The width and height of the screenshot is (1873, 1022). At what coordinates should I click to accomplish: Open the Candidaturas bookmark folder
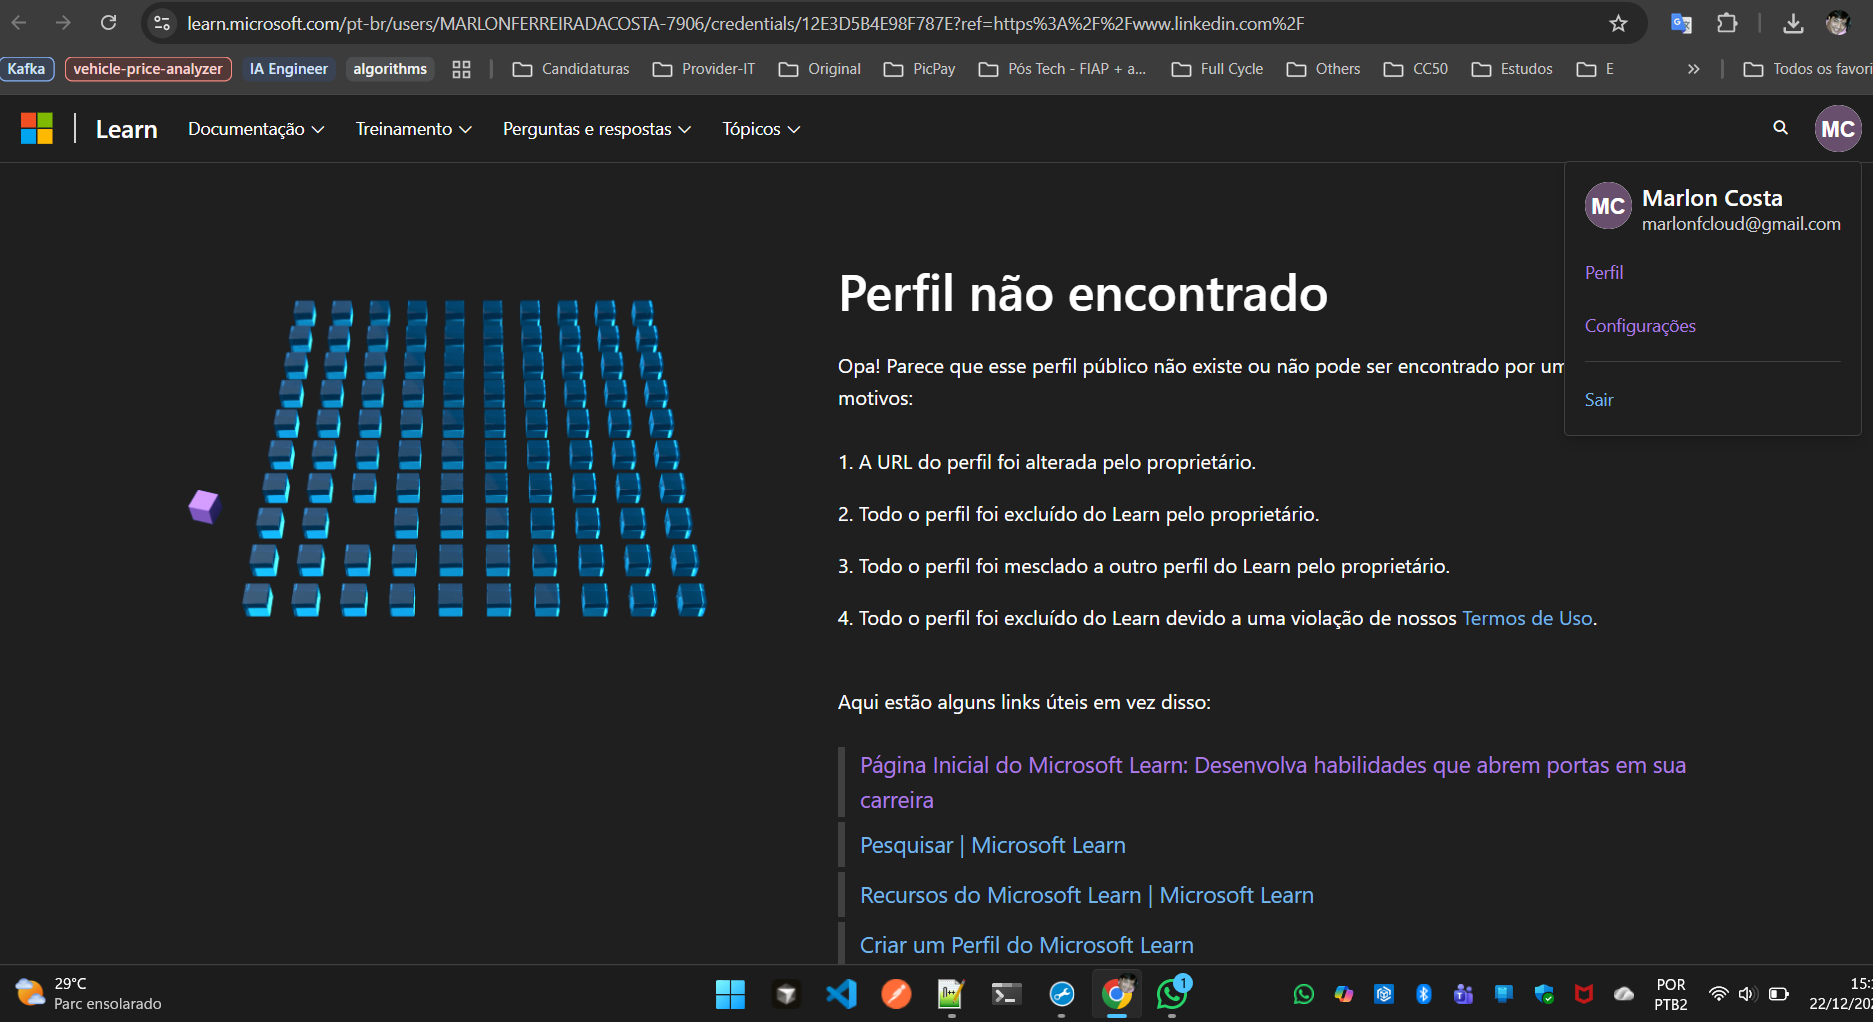tap(571, 69)
